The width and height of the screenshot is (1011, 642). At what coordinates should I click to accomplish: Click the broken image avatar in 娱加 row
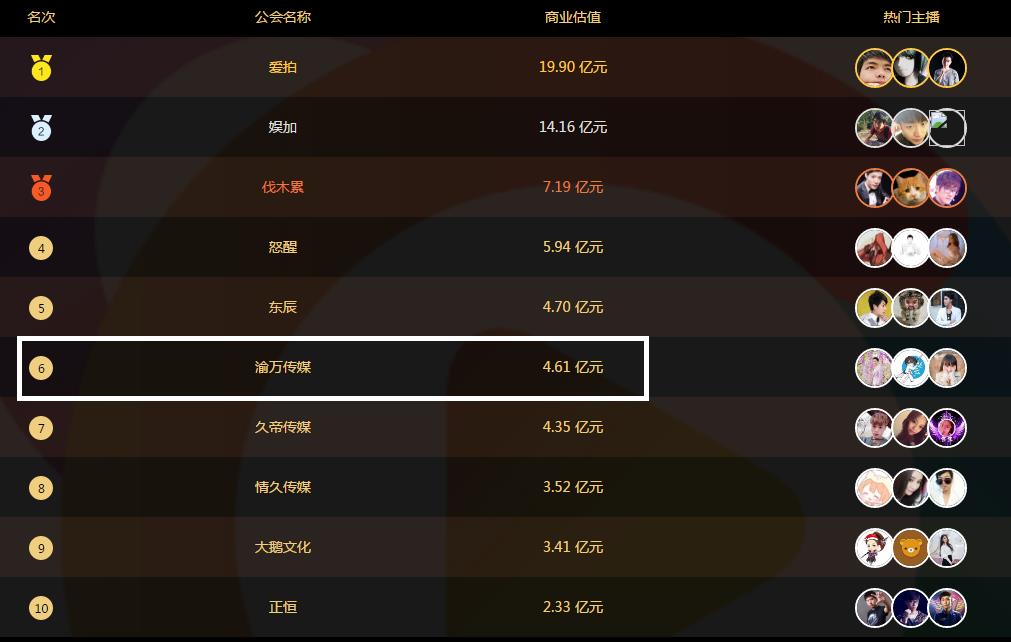click(x=947, y=128)
